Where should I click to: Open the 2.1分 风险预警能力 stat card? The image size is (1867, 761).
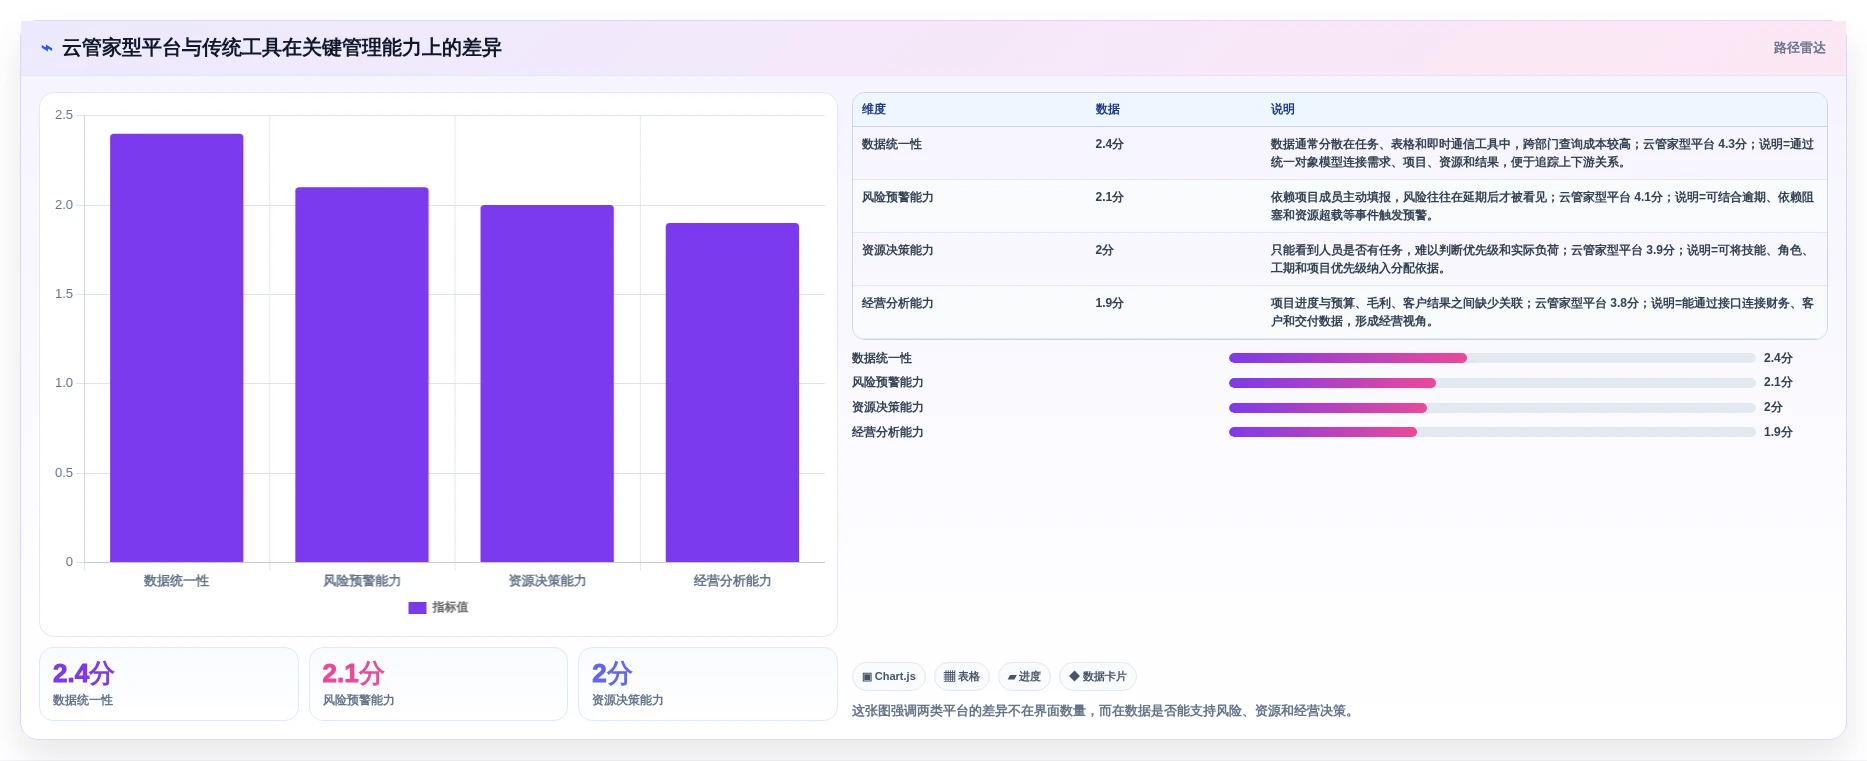438,684
